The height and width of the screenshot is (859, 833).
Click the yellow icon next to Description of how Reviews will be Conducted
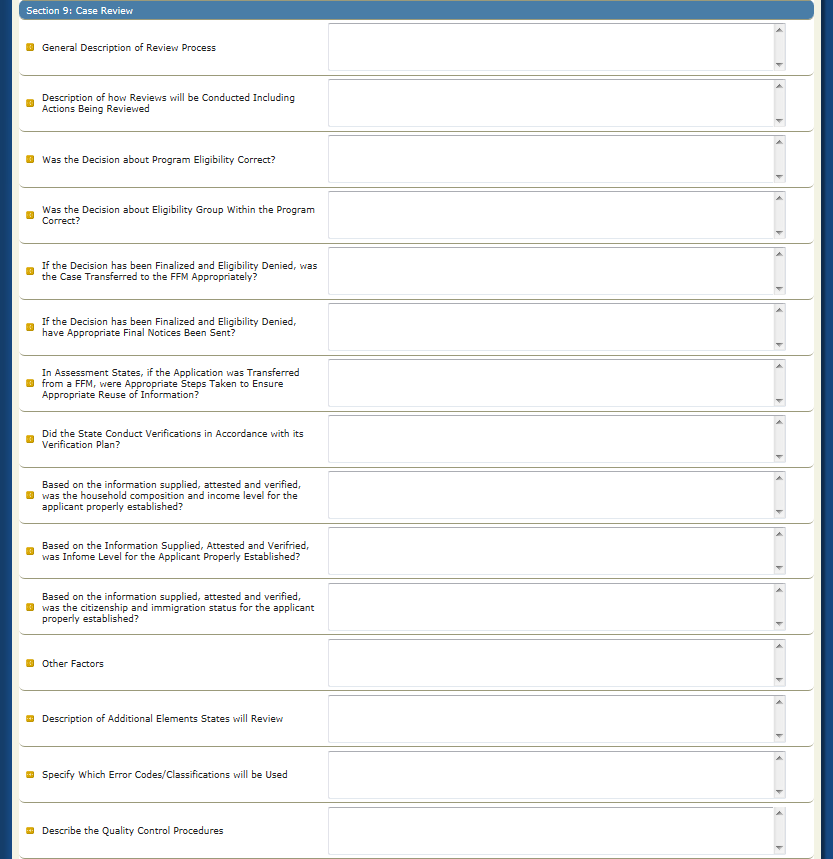pos(30,103)
